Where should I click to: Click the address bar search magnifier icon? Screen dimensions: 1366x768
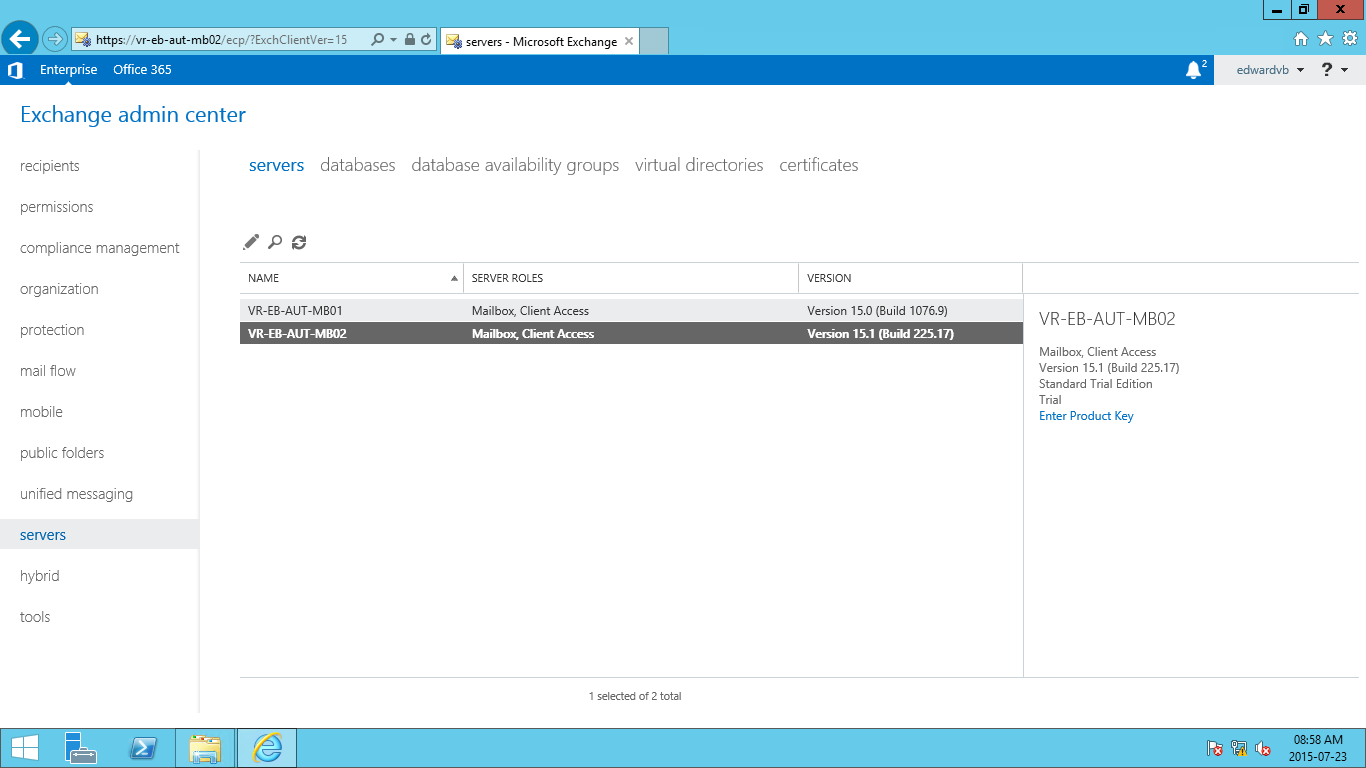[x=377, y=40]
